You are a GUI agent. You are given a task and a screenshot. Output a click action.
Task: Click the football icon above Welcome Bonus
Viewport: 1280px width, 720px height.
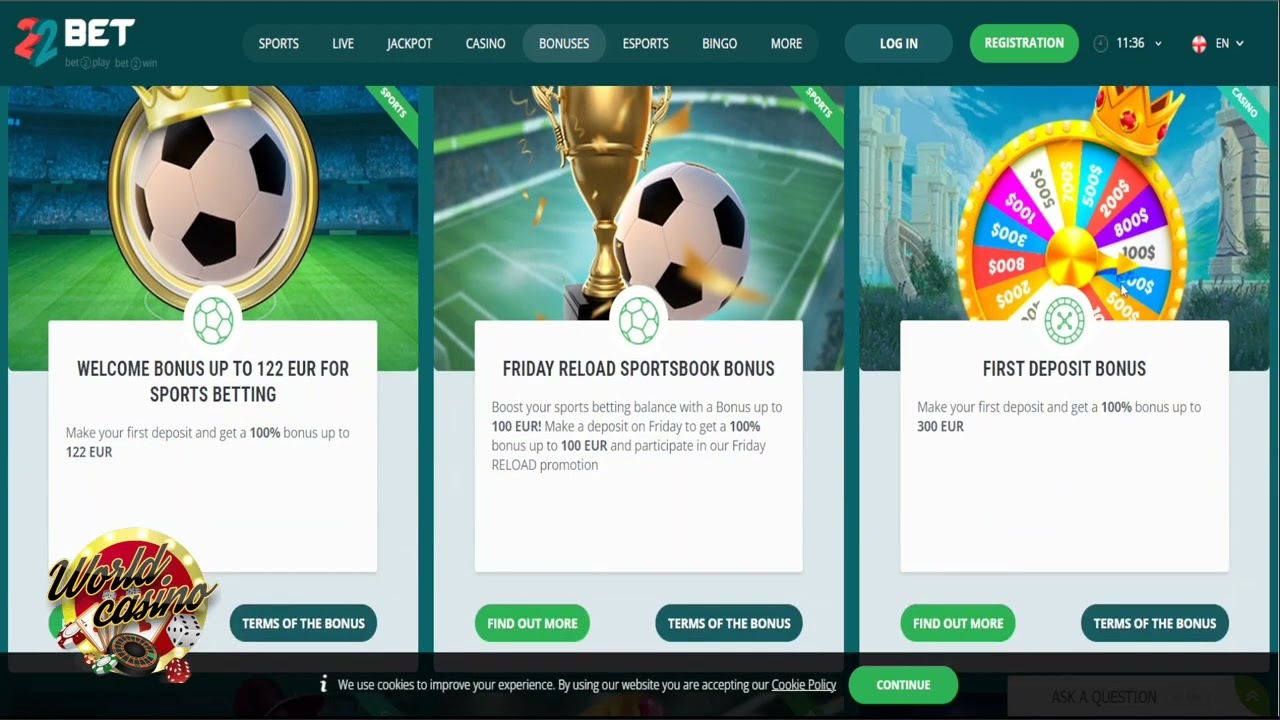click(213, 322)
